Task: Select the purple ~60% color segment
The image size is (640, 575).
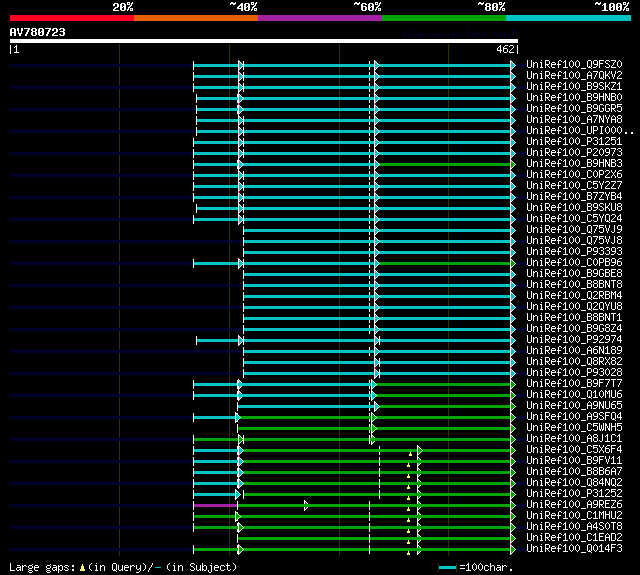Action: (x=320, y=18)
